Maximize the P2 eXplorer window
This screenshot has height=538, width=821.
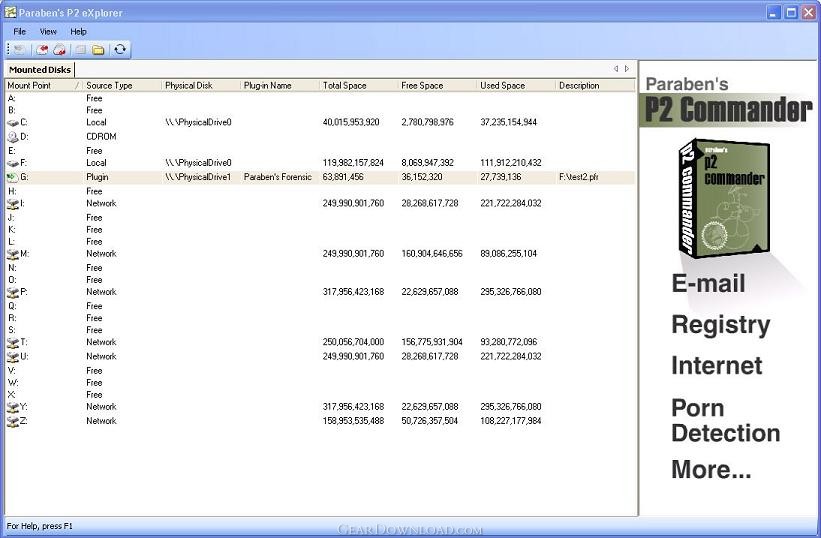tap(791, 13)
